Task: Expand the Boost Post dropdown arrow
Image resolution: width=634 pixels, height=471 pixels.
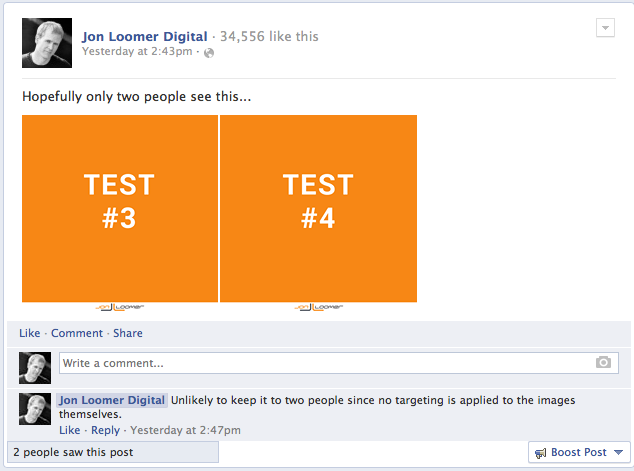Action: (618, 453)
